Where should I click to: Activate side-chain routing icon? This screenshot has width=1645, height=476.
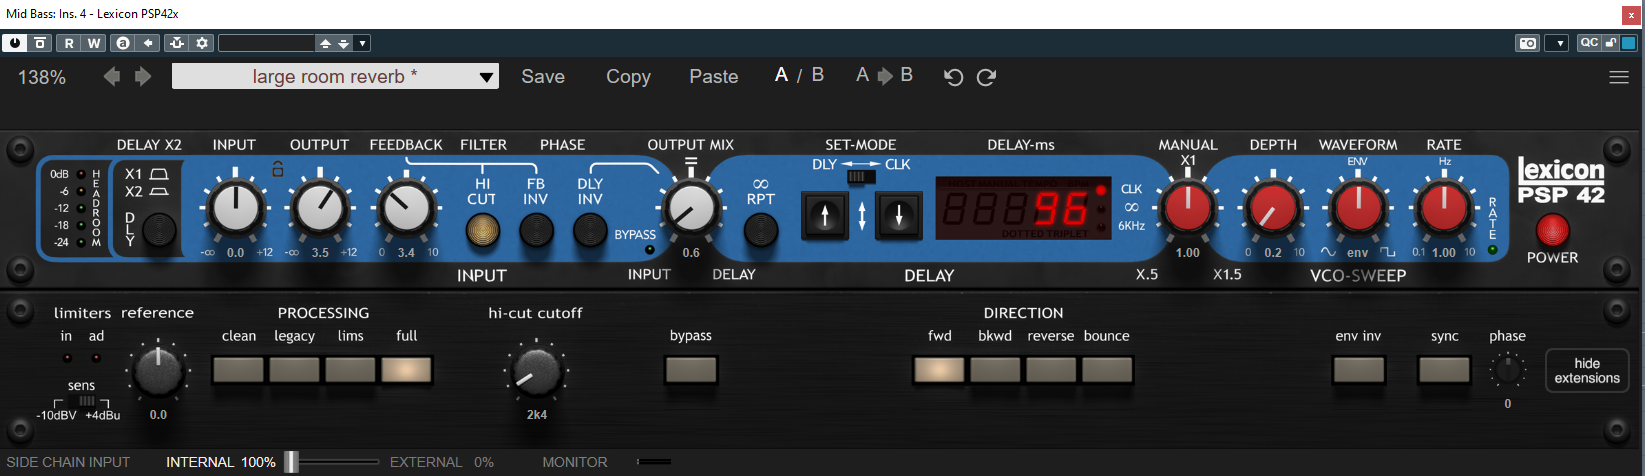point(177,43)
